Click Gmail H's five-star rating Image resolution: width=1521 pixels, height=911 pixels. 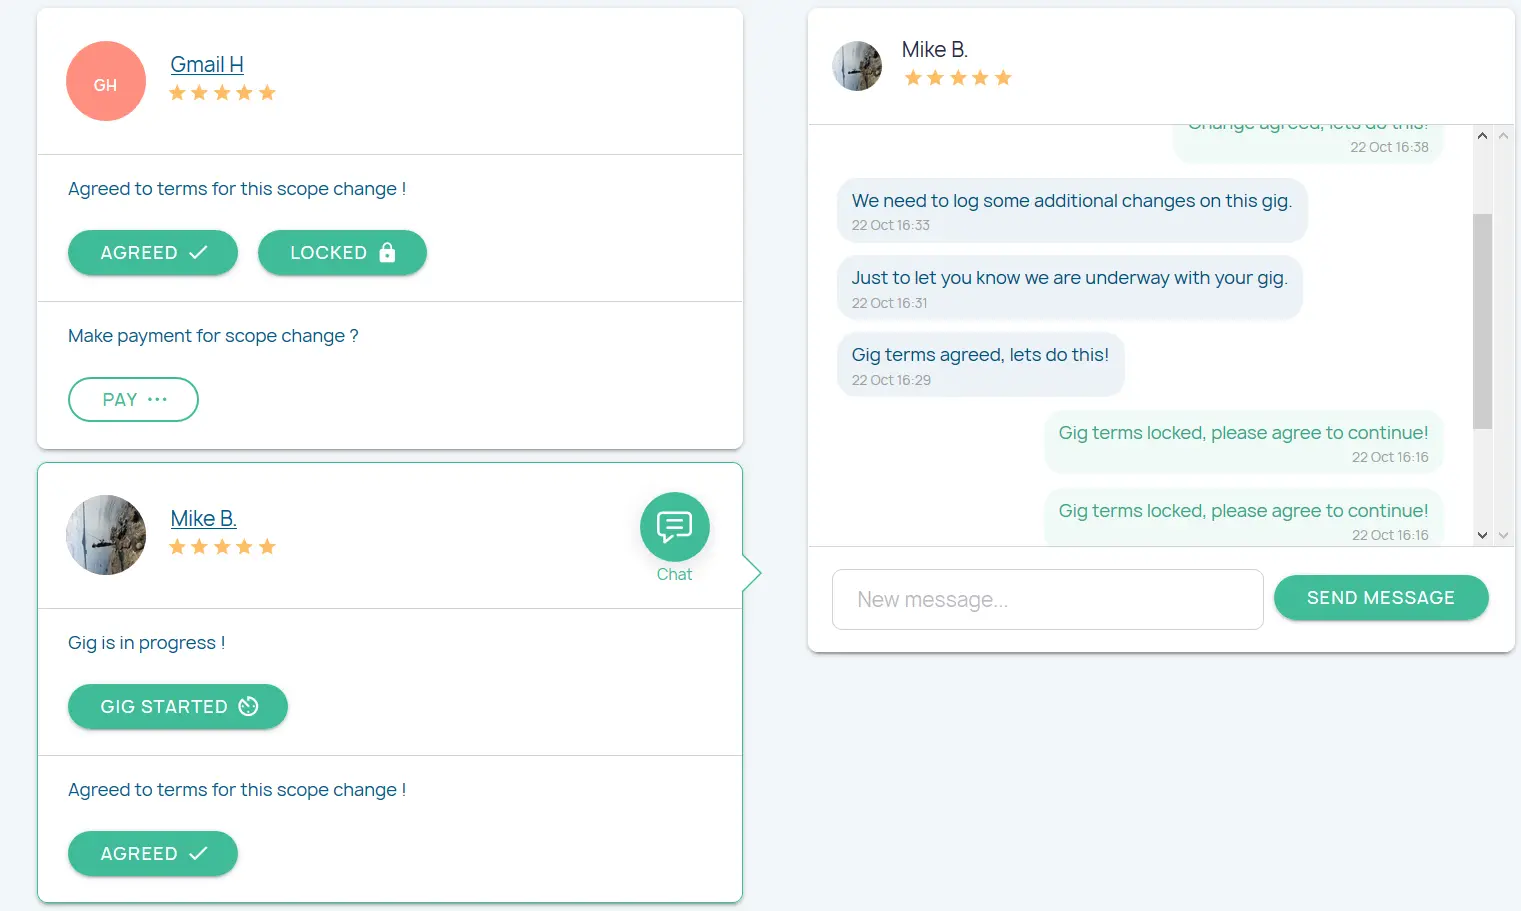coord(222,93)
